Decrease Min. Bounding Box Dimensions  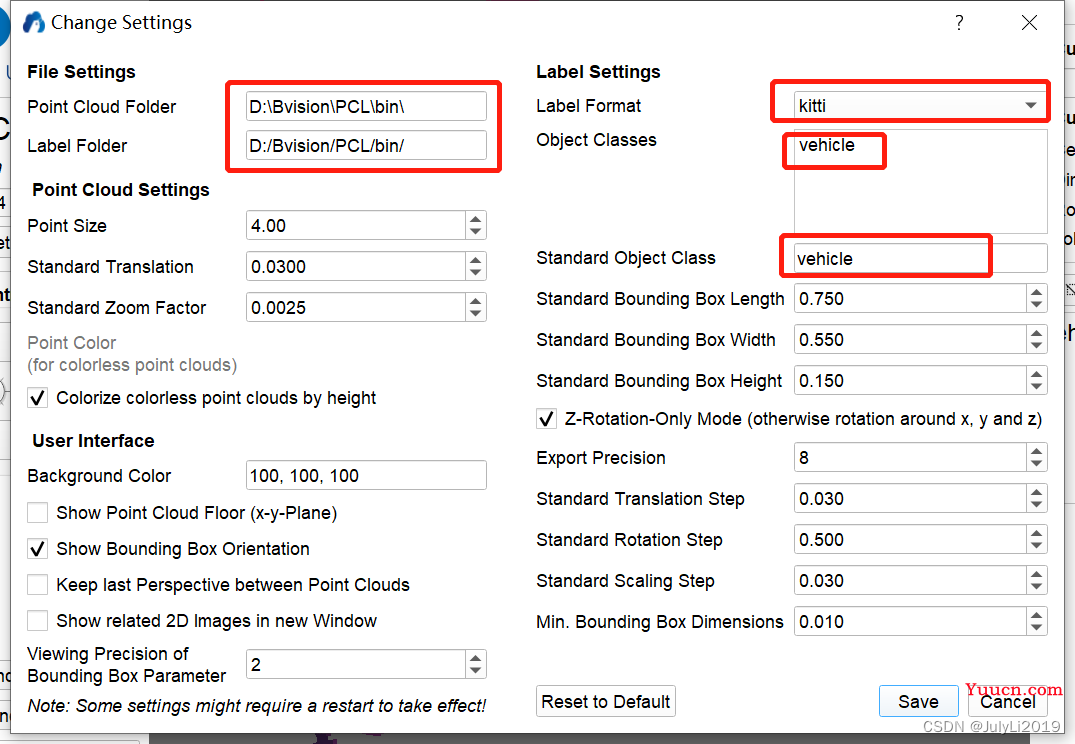pyautogui.click(x=1037, y=629)
